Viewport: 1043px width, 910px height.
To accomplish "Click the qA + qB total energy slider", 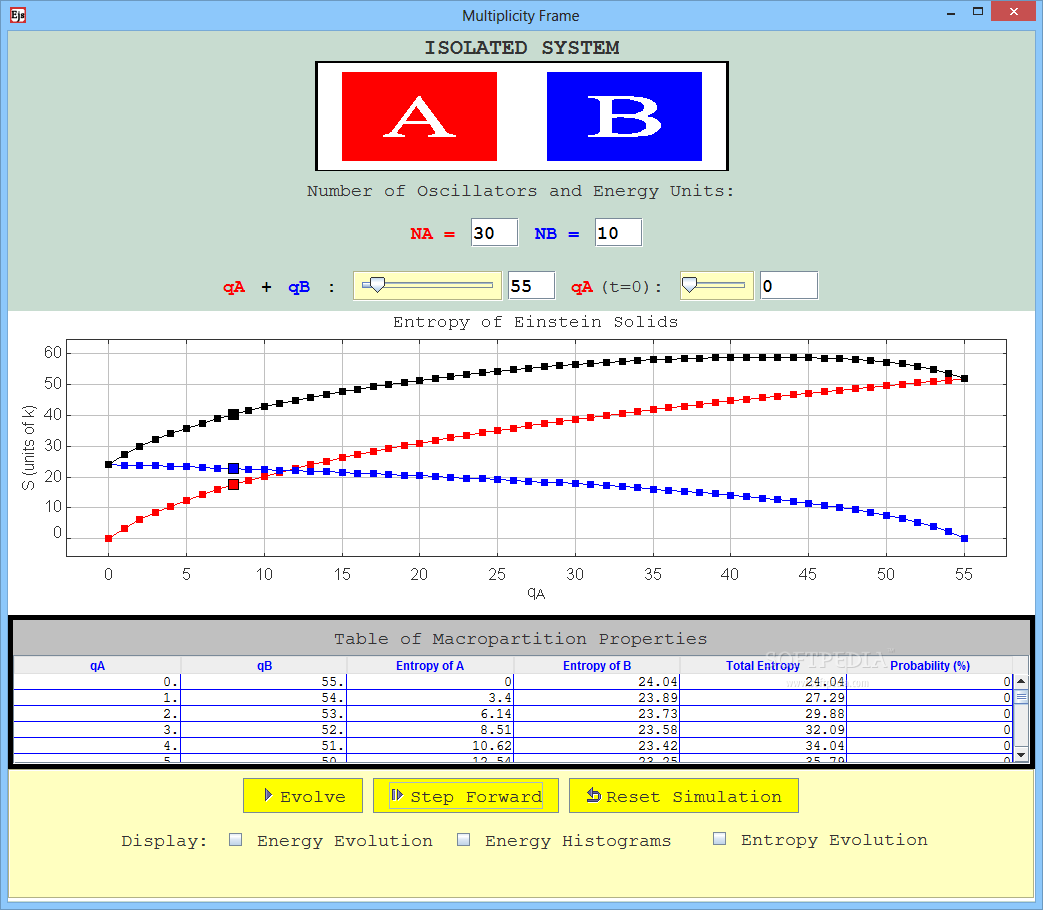I will pyautogui.click(x=427, y=285).
